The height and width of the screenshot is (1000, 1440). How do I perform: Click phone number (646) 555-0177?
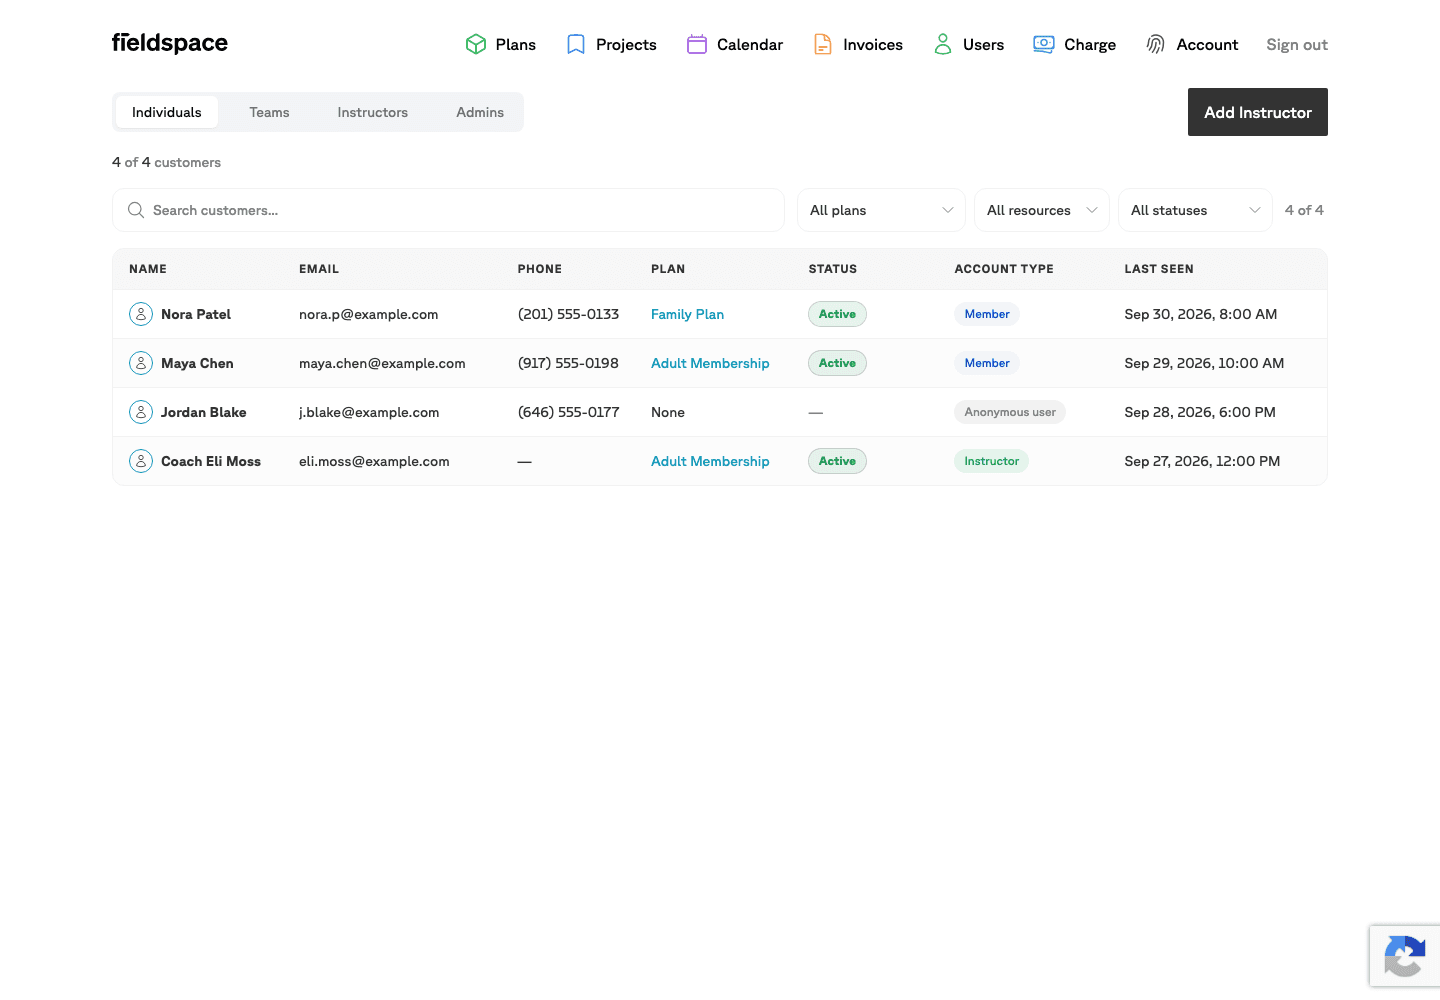pyautogui.click(x=569, y=412)
